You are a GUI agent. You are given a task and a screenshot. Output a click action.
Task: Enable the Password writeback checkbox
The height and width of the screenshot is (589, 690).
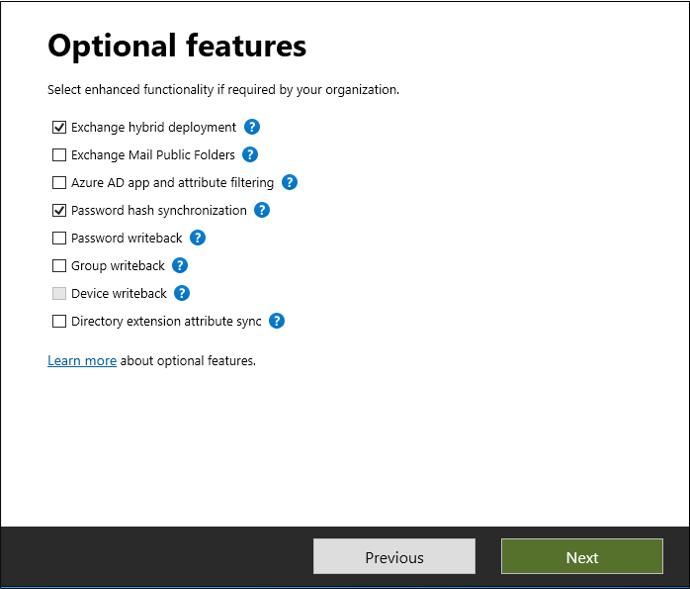pyautogui.click(x=59, y=238)
